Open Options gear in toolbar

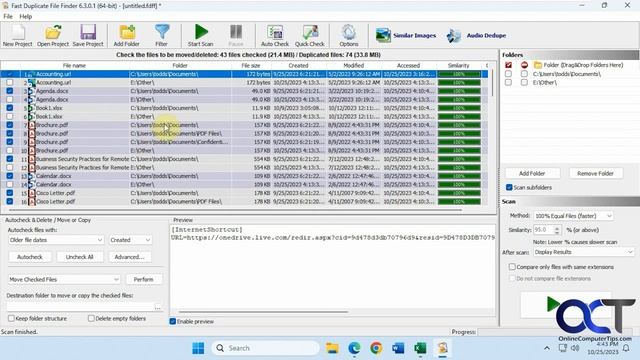349,35
